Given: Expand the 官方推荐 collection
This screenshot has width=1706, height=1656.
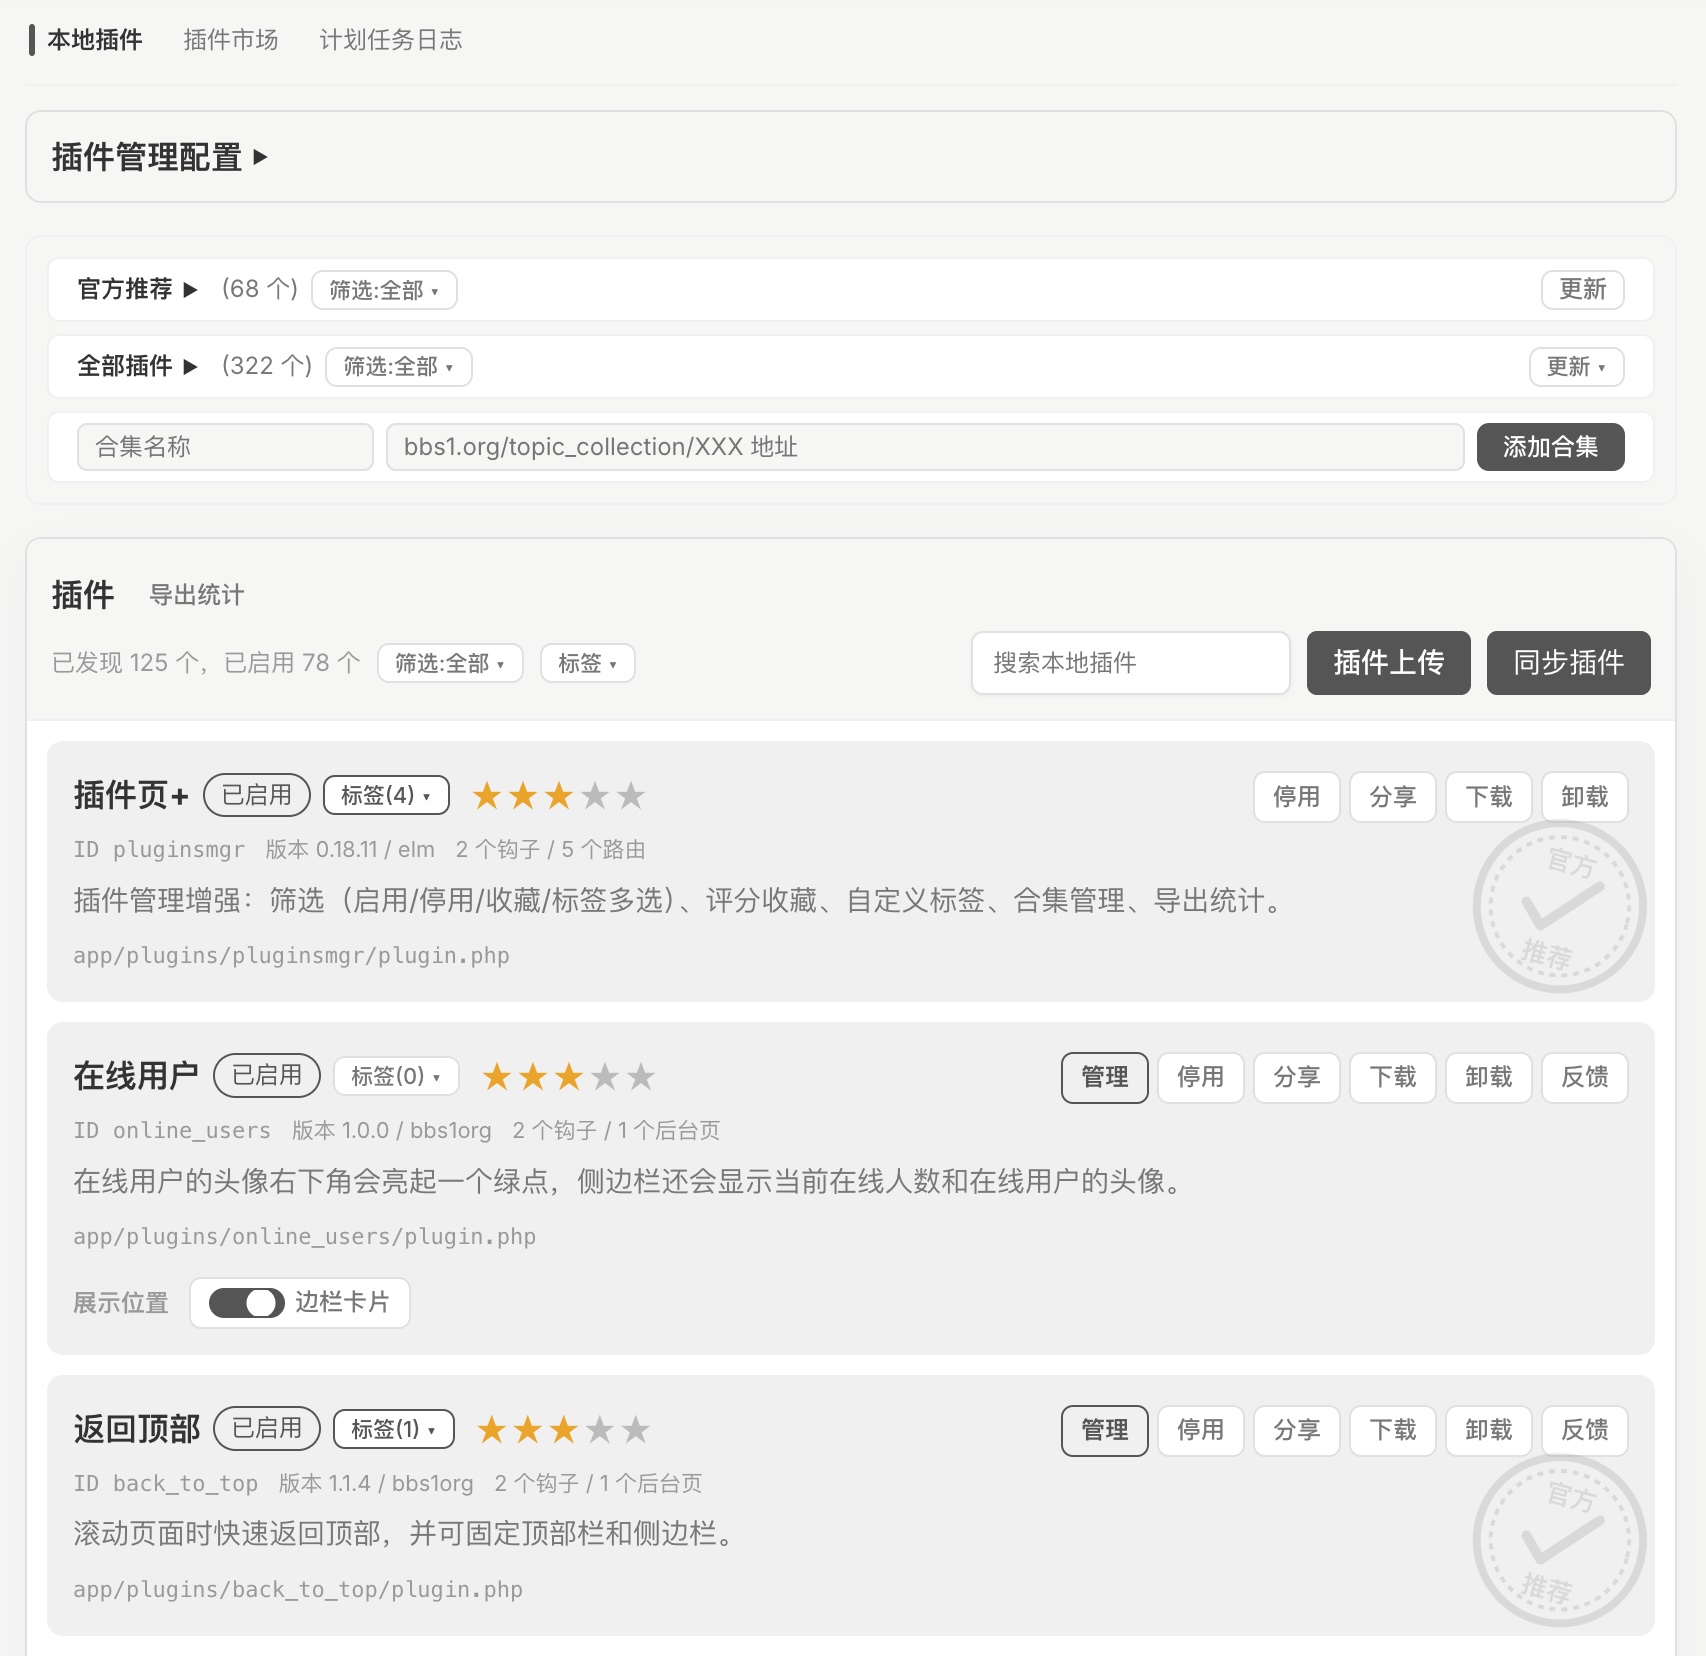Looking at the screenshot, I should pyautogui.click(x=138, y=289).
